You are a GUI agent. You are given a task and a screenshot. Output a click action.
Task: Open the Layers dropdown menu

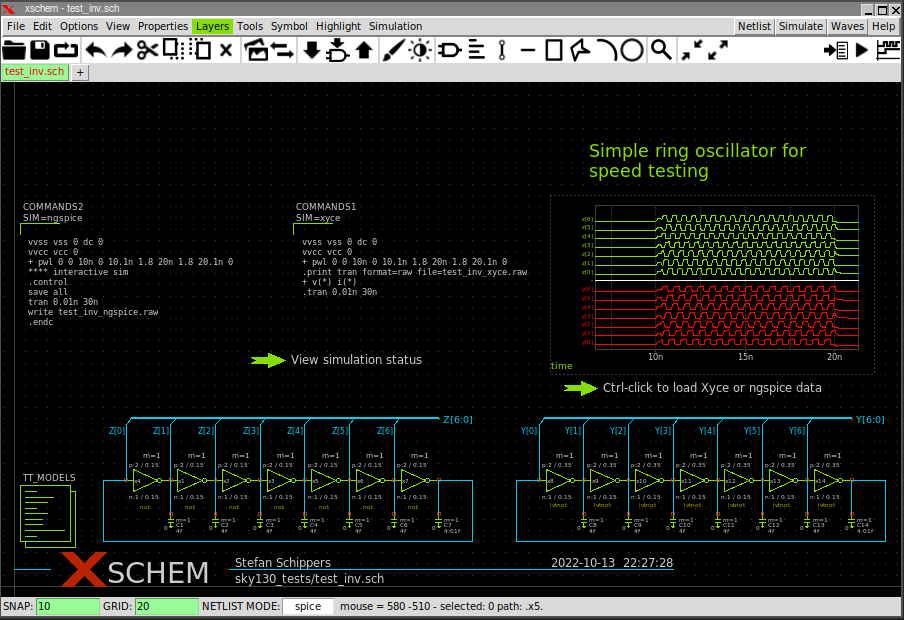click(x=212, y=26)
